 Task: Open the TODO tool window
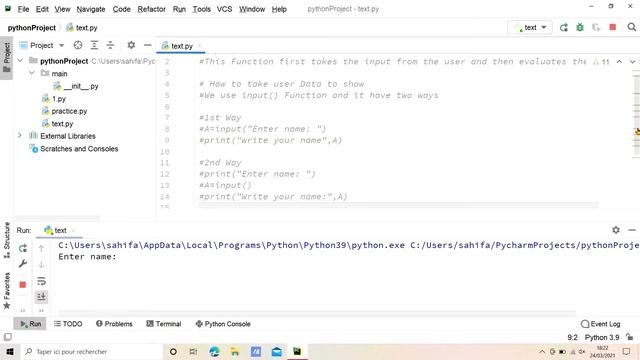point(68,324)
